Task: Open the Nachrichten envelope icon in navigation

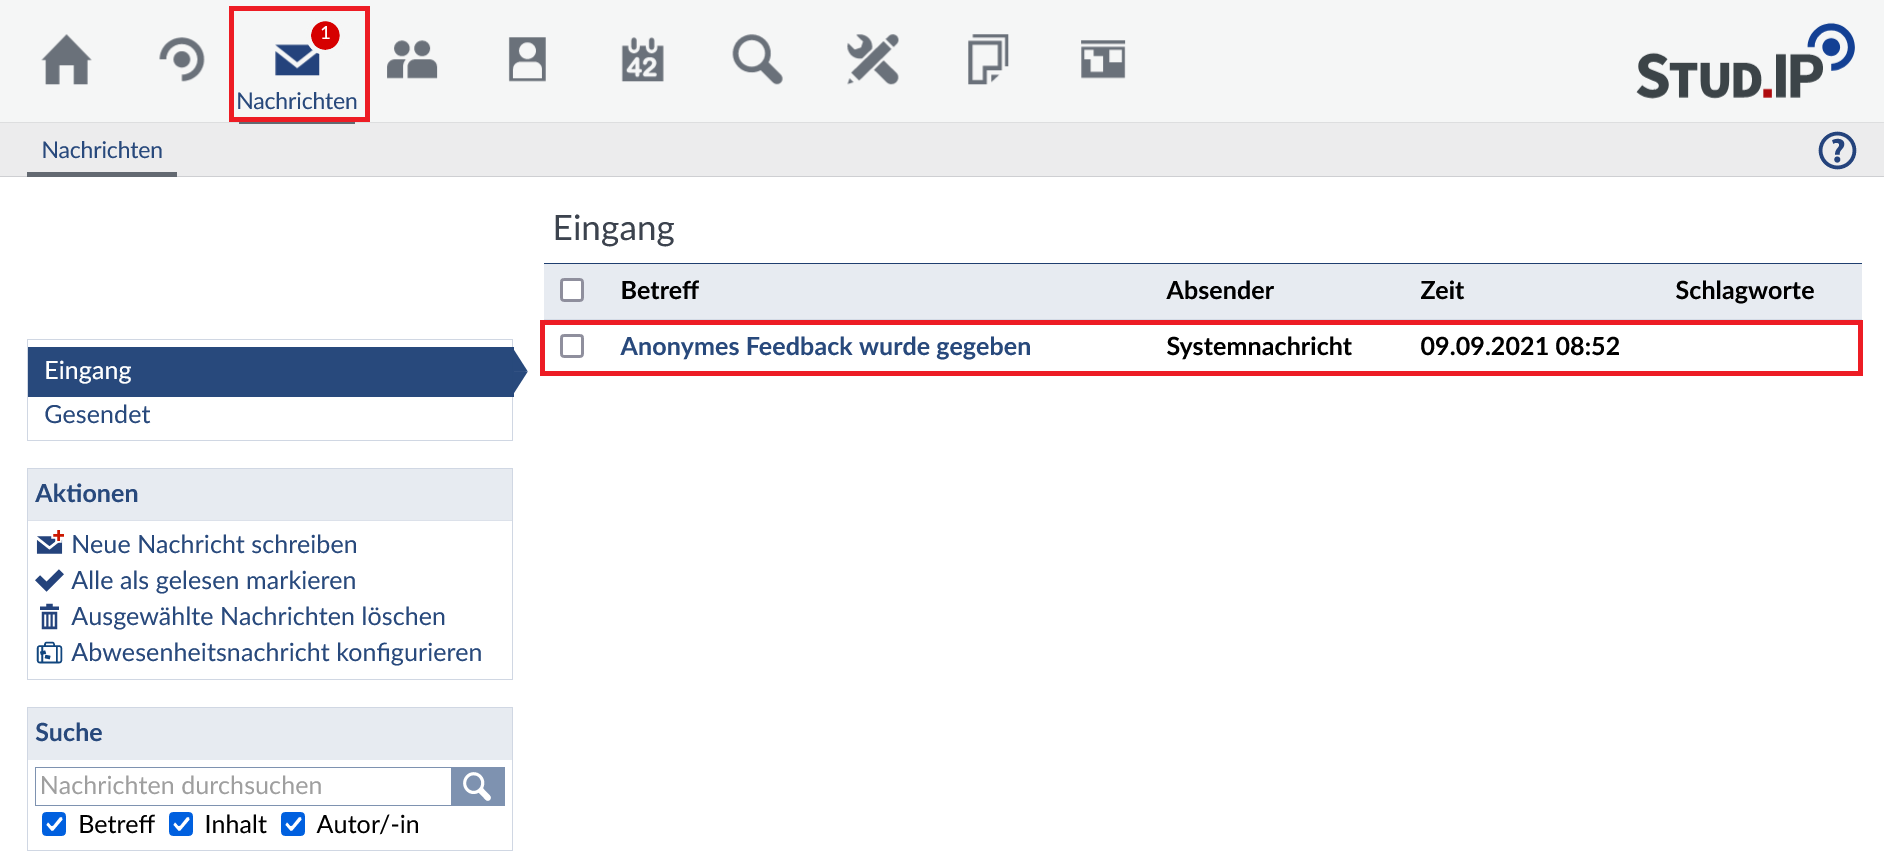Action: [297, 62]
